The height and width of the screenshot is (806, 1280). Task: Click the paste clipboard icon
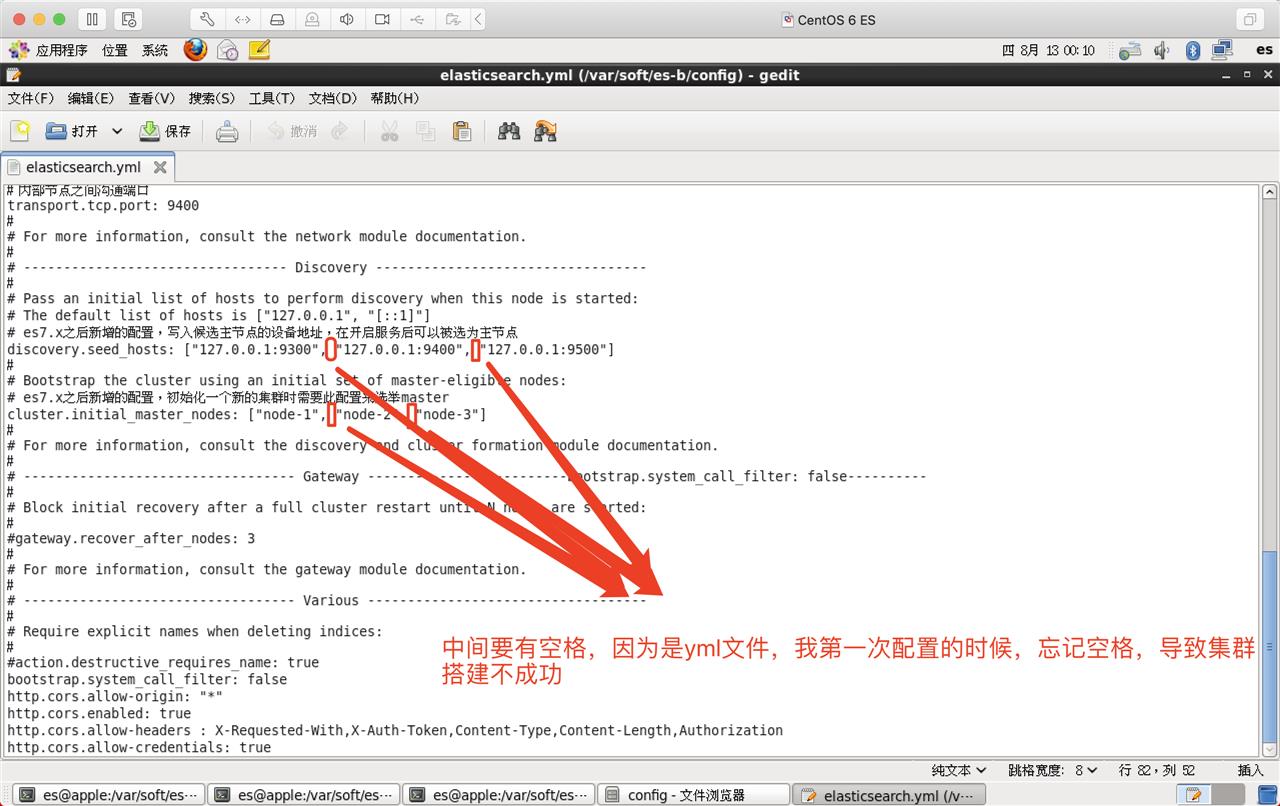[461, 131]
